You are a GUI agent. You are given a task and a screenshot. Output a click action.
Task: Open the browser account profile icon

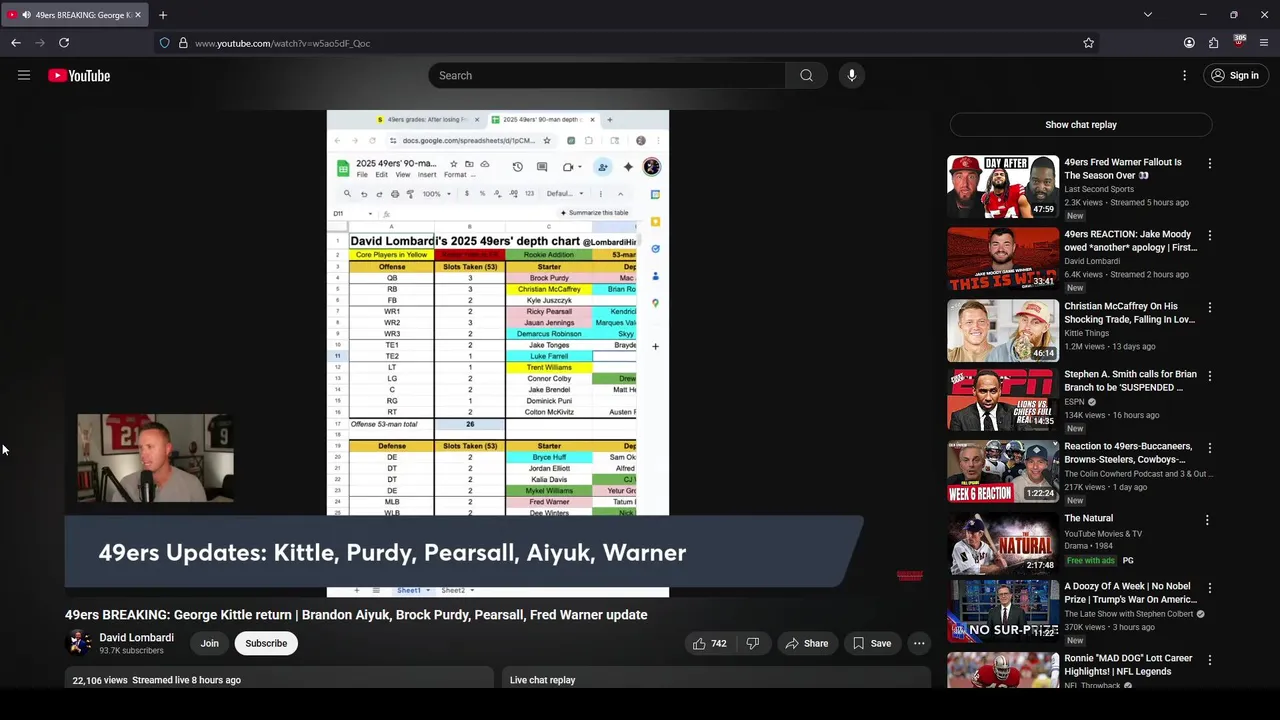coord(1189,43)
